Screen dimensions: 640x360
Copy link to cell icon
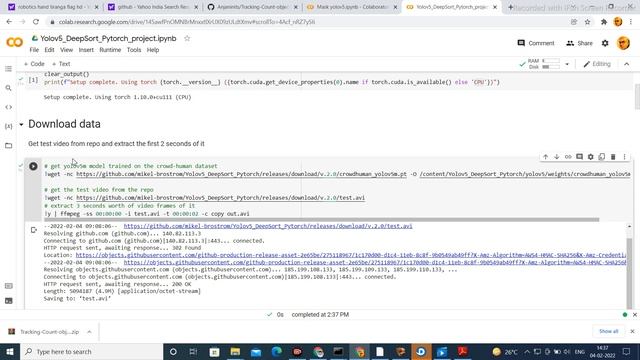[x=568, y=157]
